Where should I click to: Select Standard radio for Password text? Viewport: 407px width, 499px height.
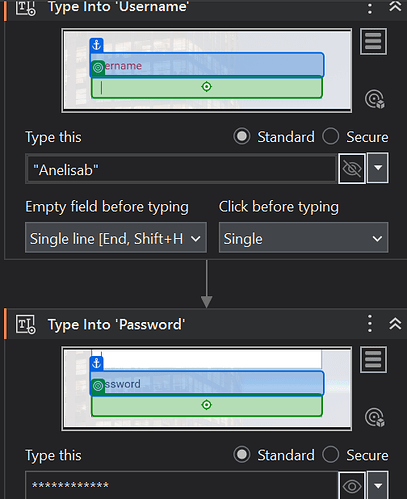point(242,455)
